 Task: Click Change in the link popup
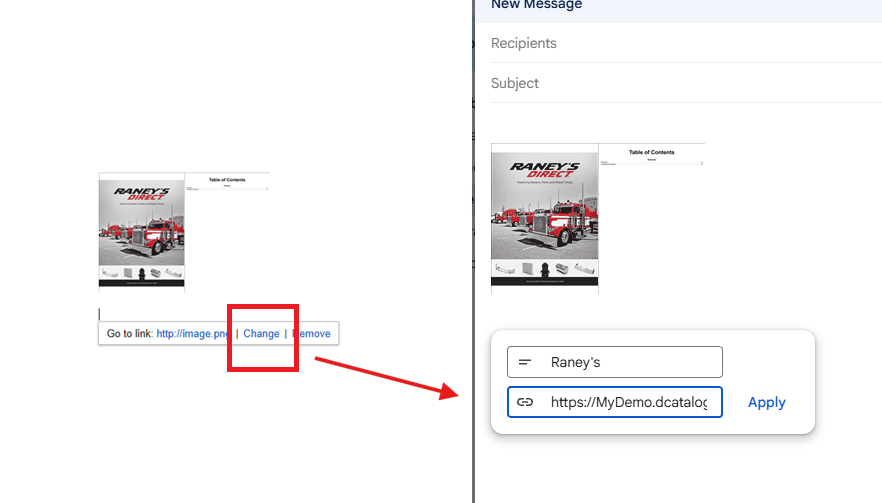tap(261, 333)
